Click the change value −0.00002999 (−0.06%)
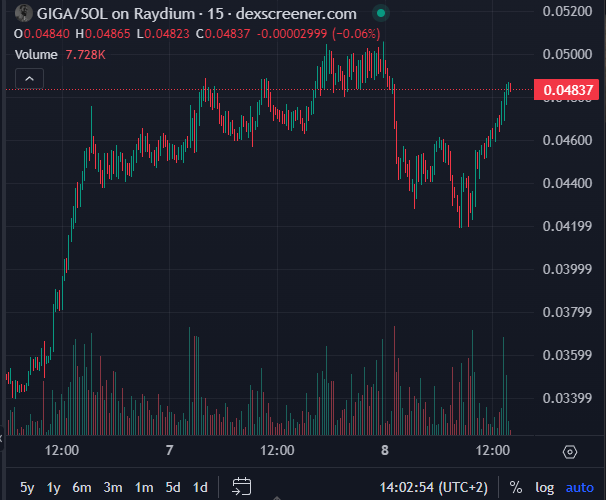Screen dimensions: 606x500 tap(318, 34)
